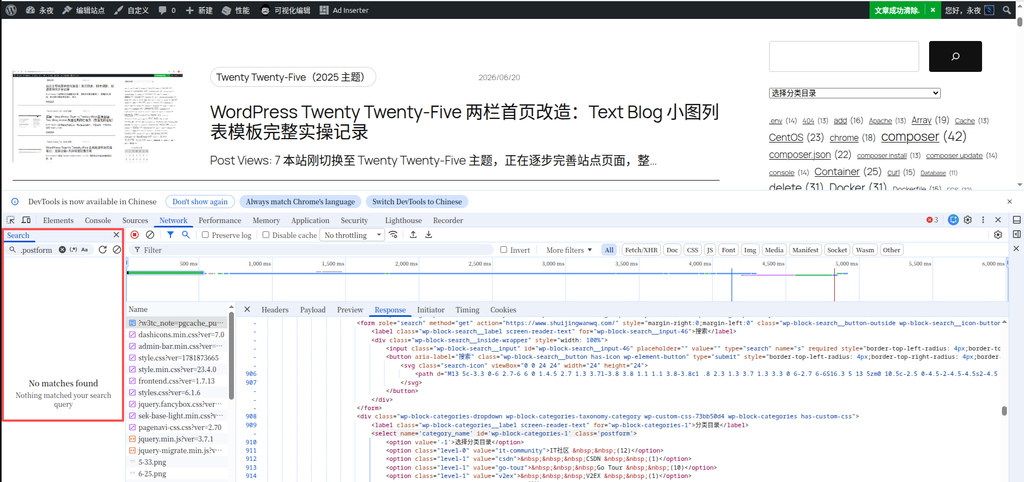
Task: Click the network Filter text input
Action: point(313,249)
